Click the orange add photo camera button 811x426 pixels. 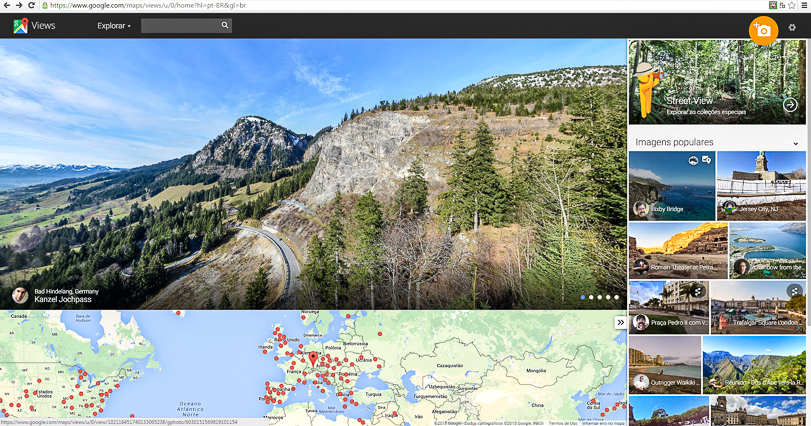(x=763, y=30)
